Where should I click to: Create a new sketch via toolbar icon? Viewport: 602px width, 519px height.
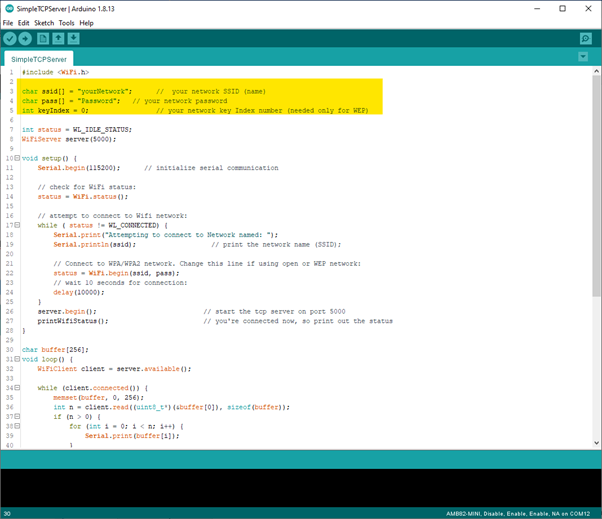pos(43,38)
